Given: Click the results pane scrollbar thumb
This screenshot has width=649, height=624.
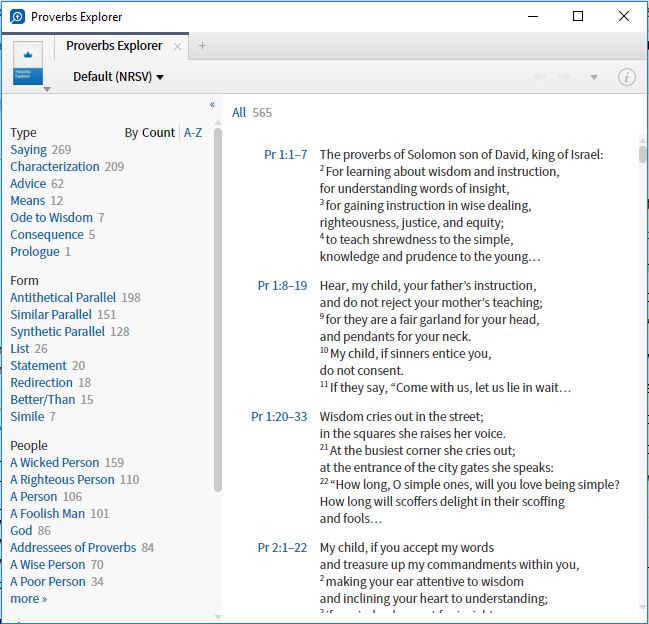Looking at the screenshot, I should click(x=642, y=154).
